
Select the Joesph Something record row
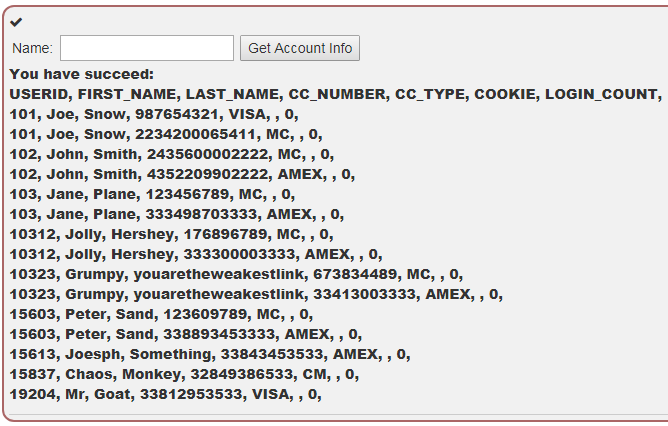pos(210,354)
